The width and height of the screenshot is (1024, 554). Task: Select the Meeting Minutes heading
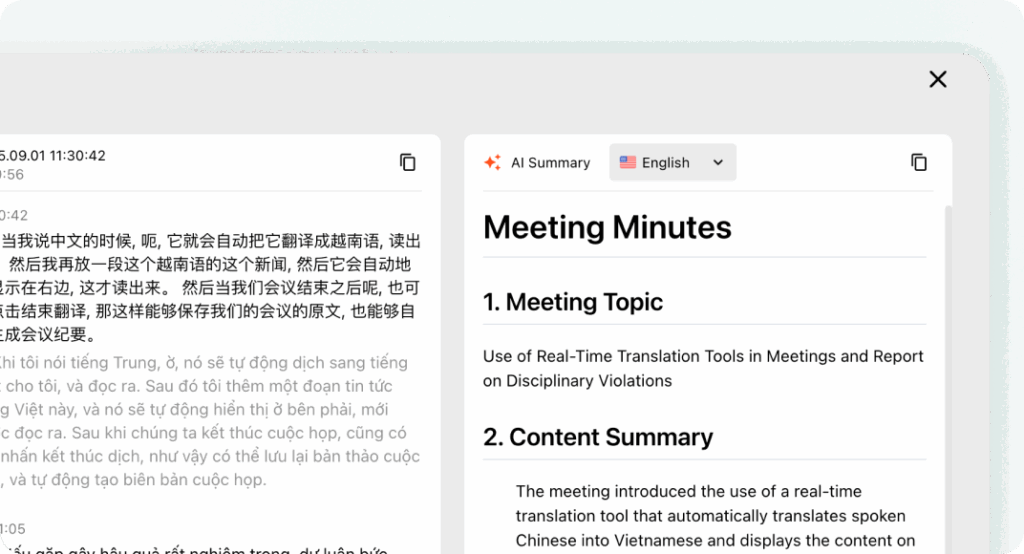[607, 227]
